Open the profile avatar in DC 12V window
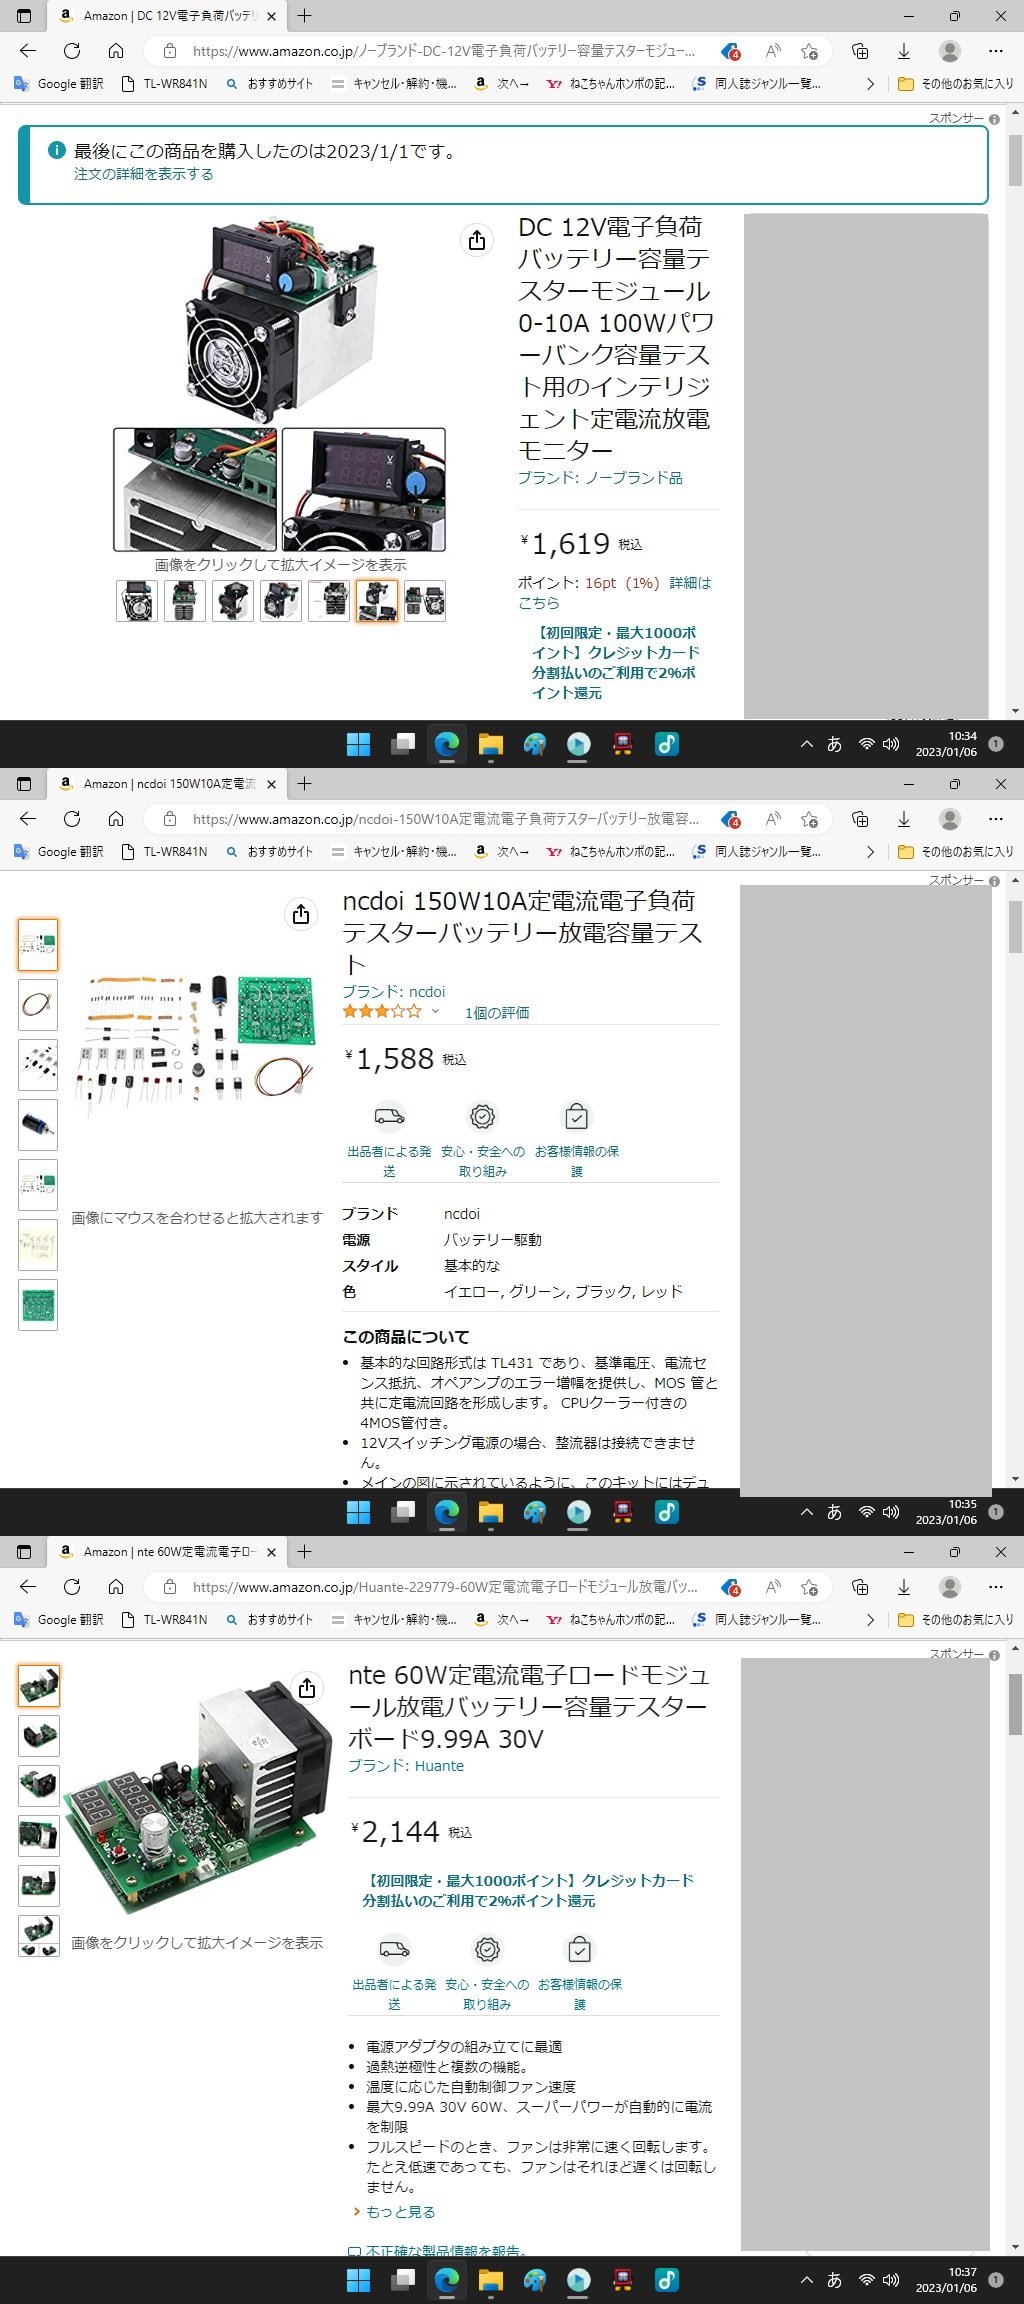 950,51
